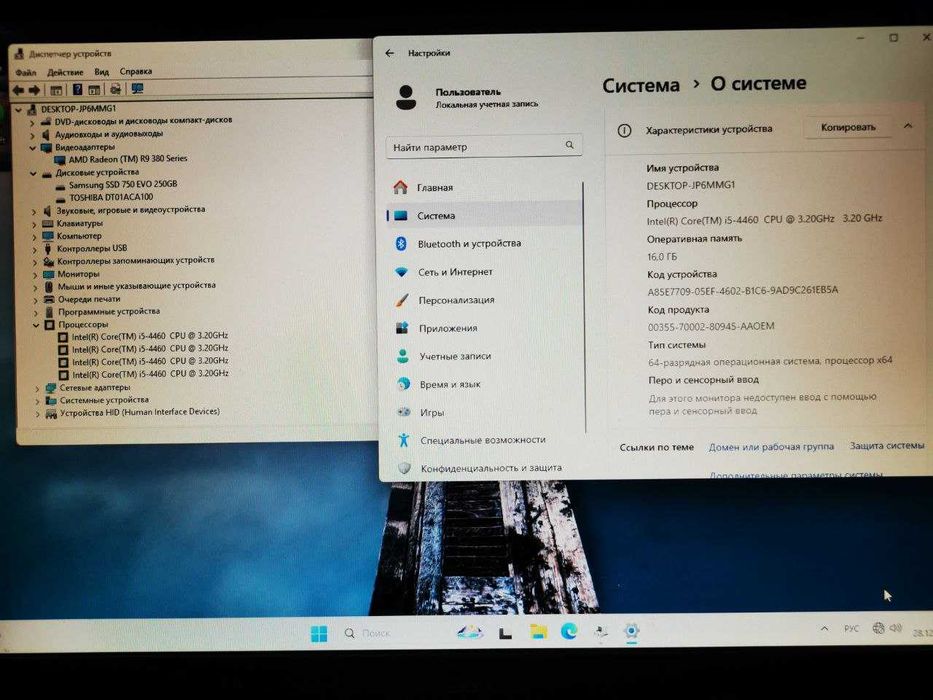Expand Сетевые адаптеры category
The height and width of the screenshot is (700, 933).
37,389
